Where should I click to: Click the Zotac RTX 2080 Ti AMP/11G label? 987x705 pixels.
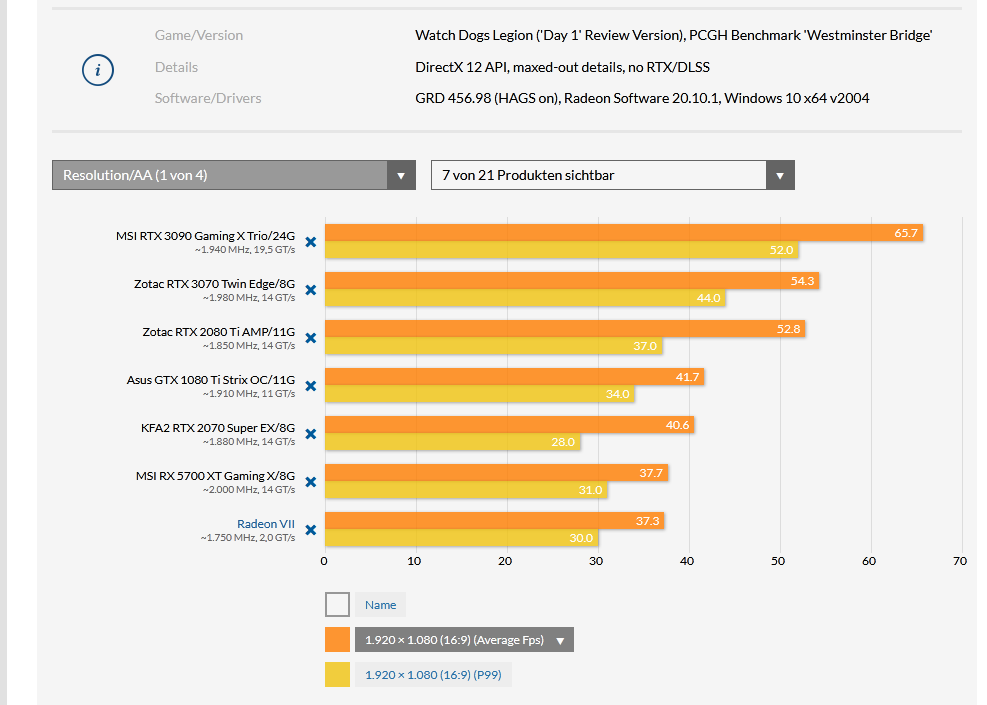218,332
